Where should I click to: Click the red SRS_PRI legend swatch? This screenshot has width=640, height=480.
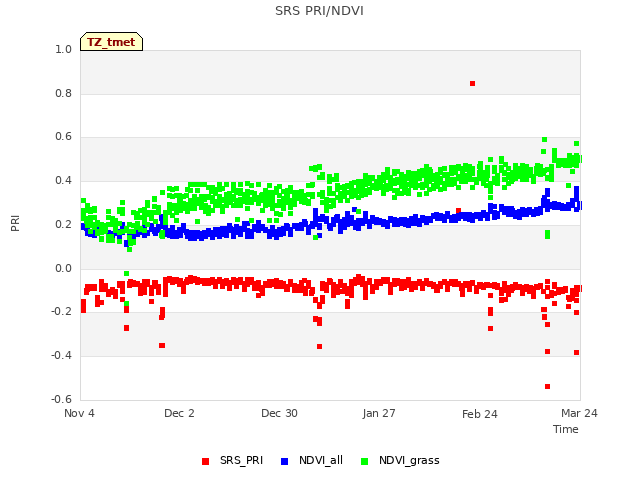[205, 461]
